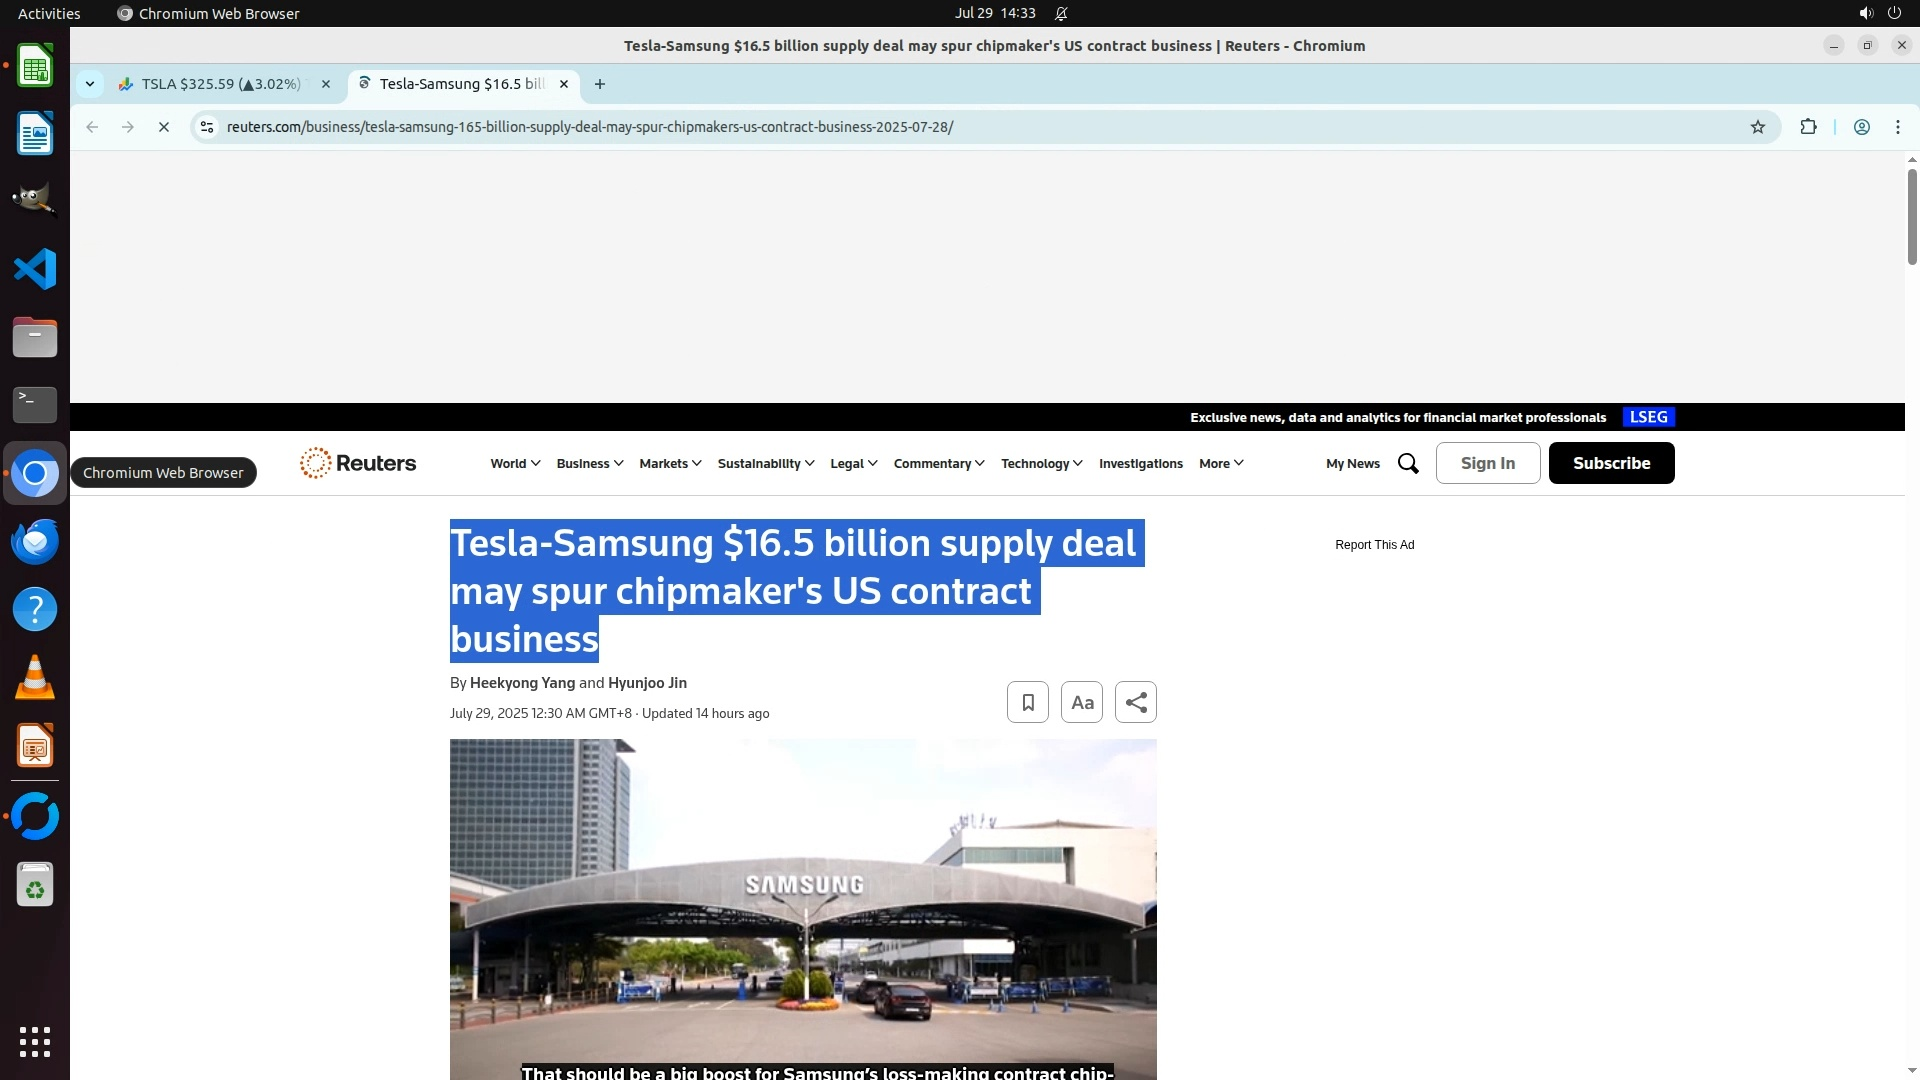Open the text size Aa button
This screenshot has height=1080, width=1920.
pyautogui.click(x=1081, y=702)
